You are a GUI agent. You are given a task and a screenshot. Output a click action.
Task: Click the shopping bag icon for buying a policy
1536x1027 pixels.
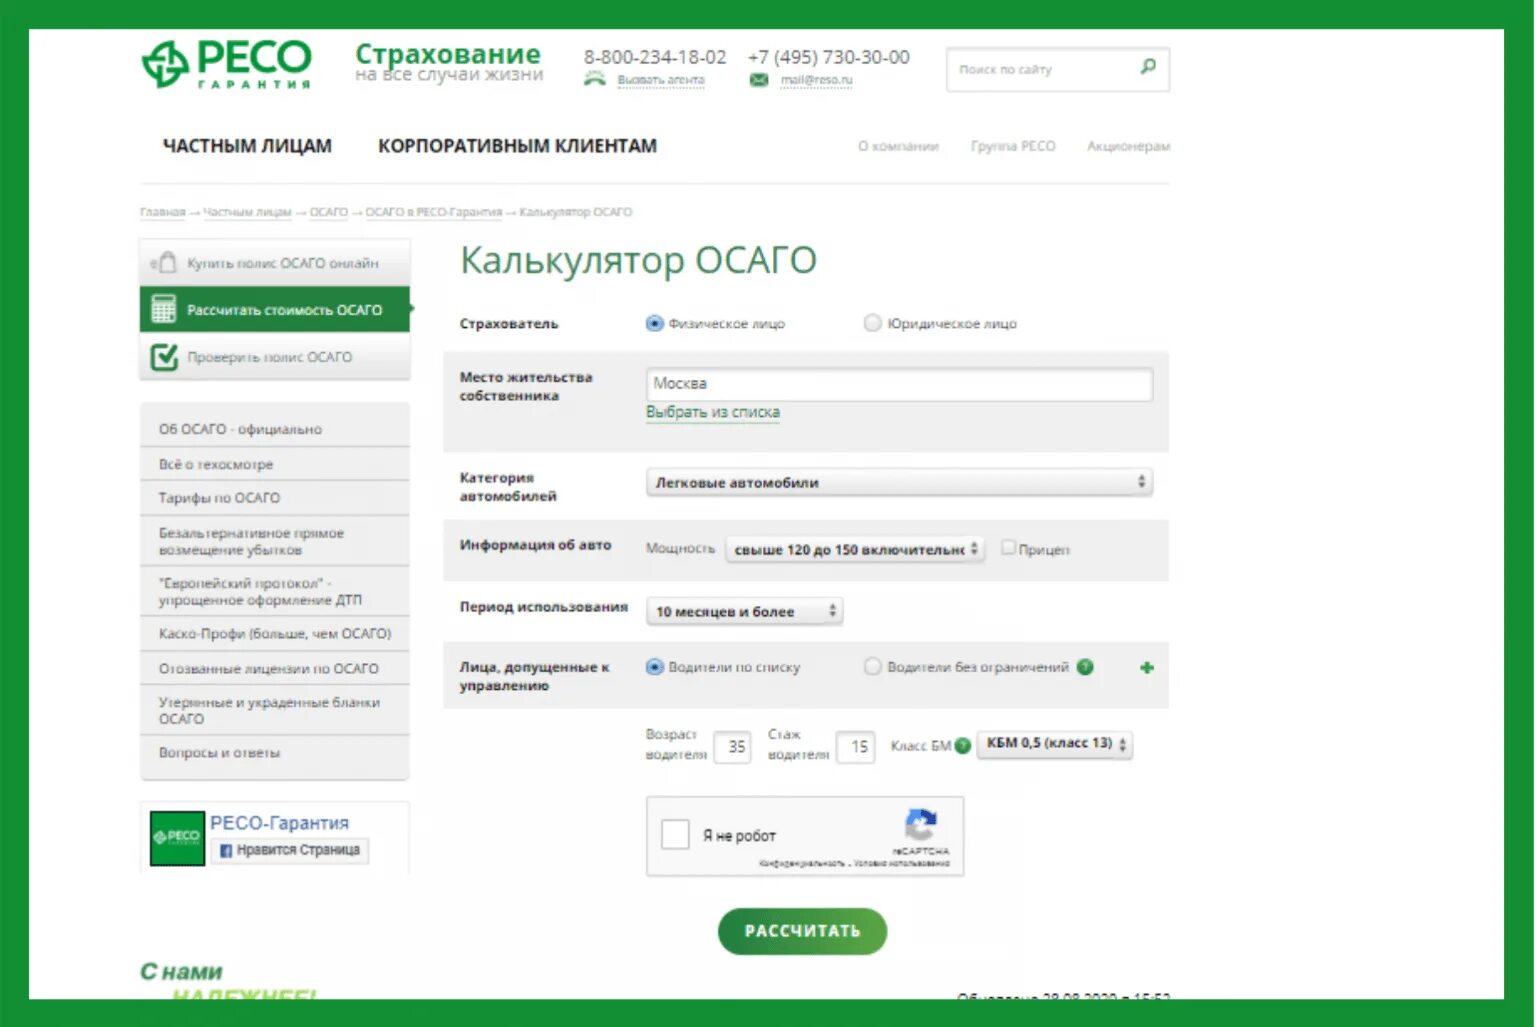(164, 262)
